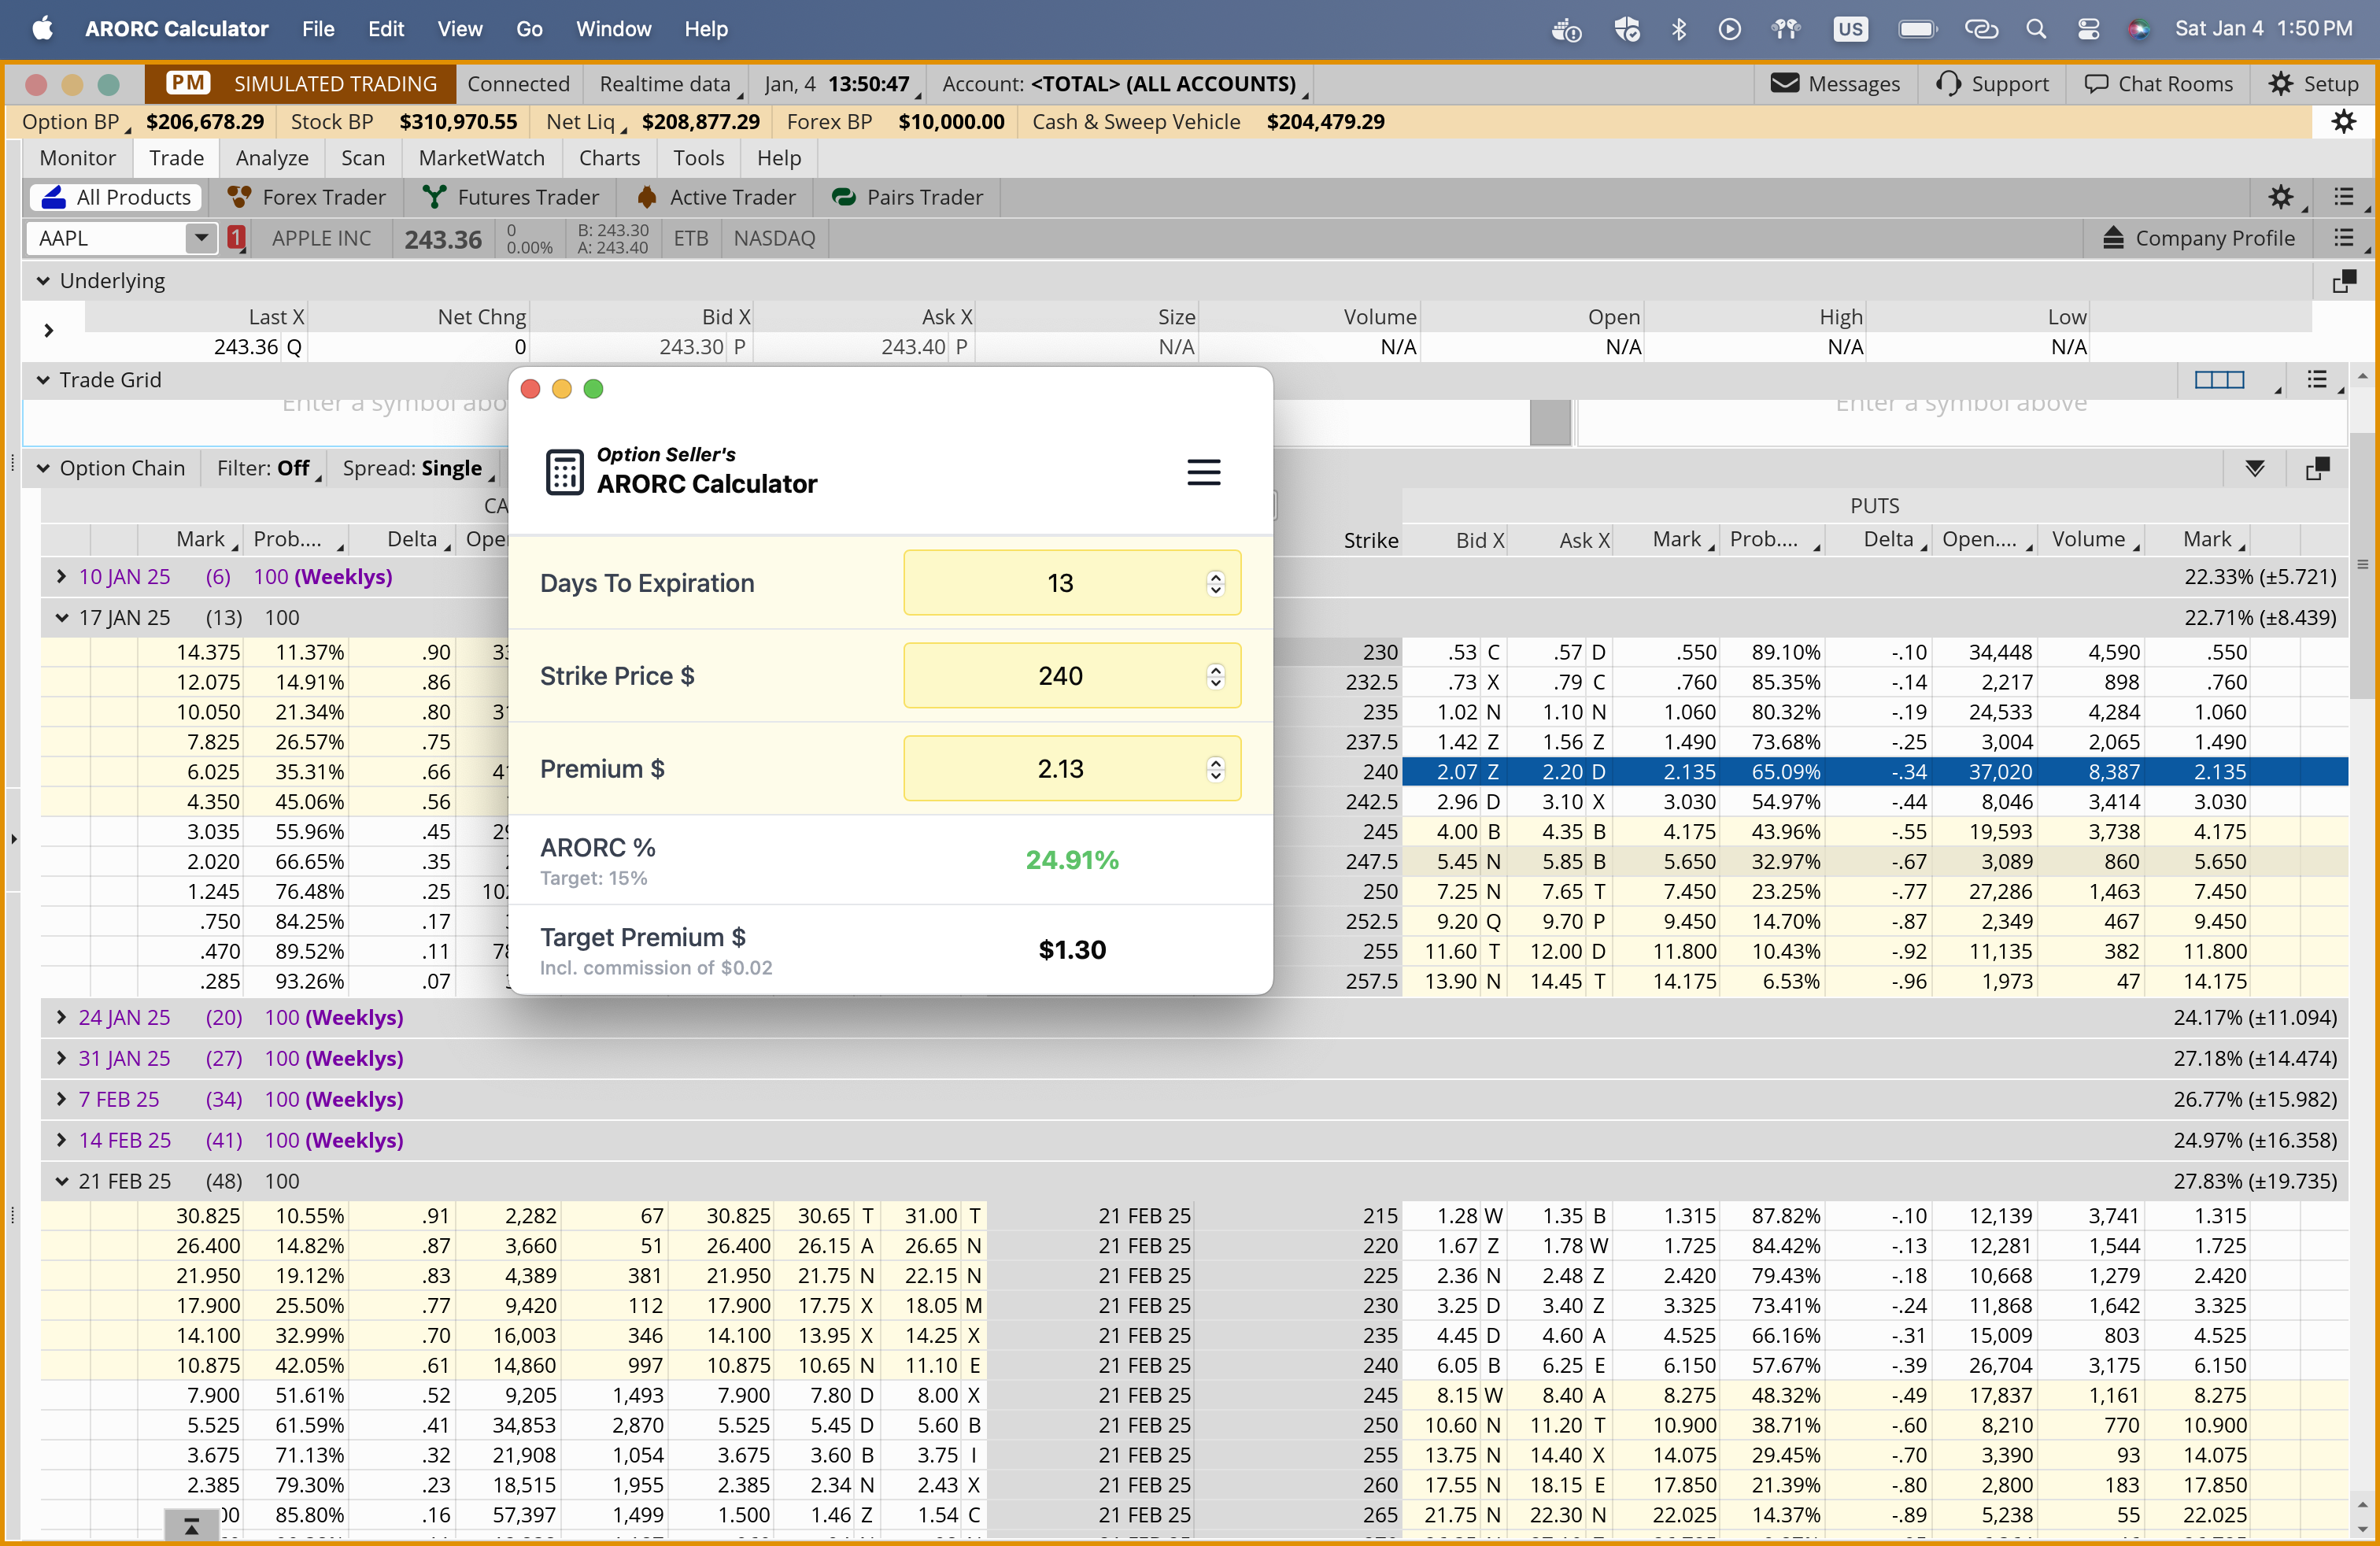Open the File menu

tap(318, 29)
